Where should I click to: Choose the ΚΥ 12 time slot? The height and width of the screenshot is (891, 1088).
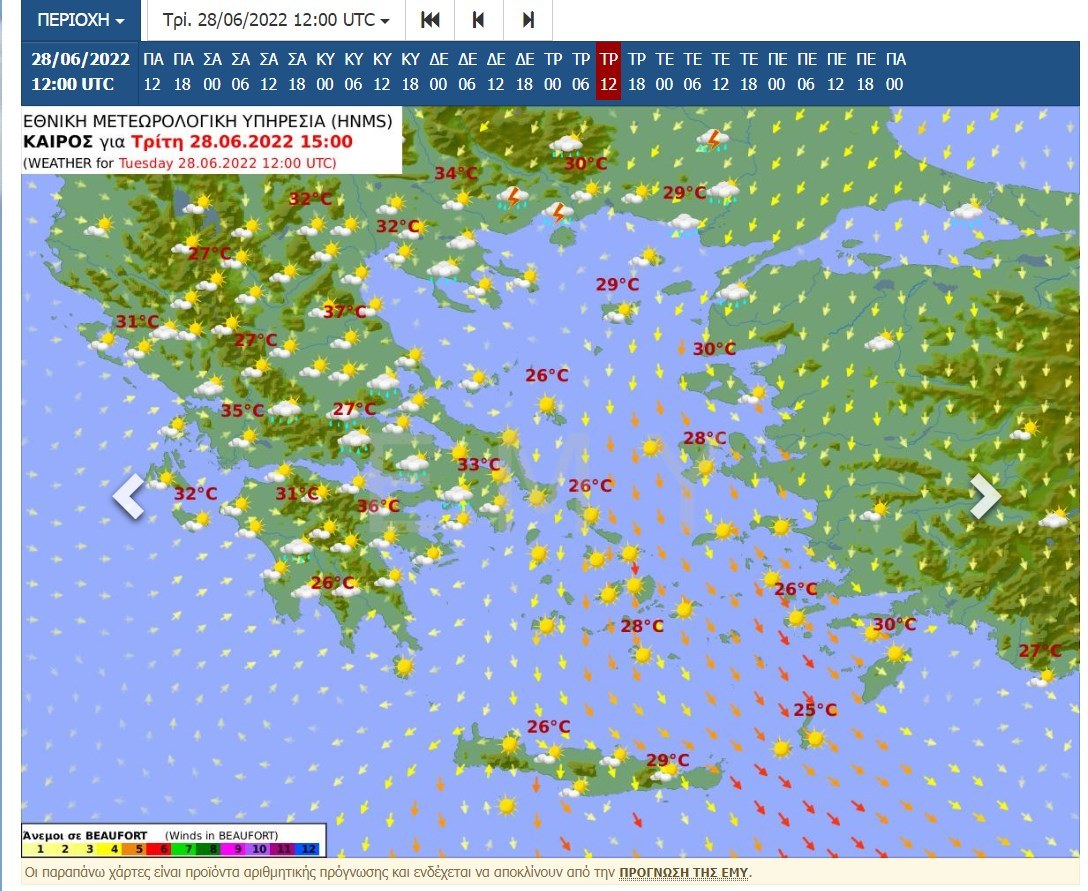(x=382, y=71)
